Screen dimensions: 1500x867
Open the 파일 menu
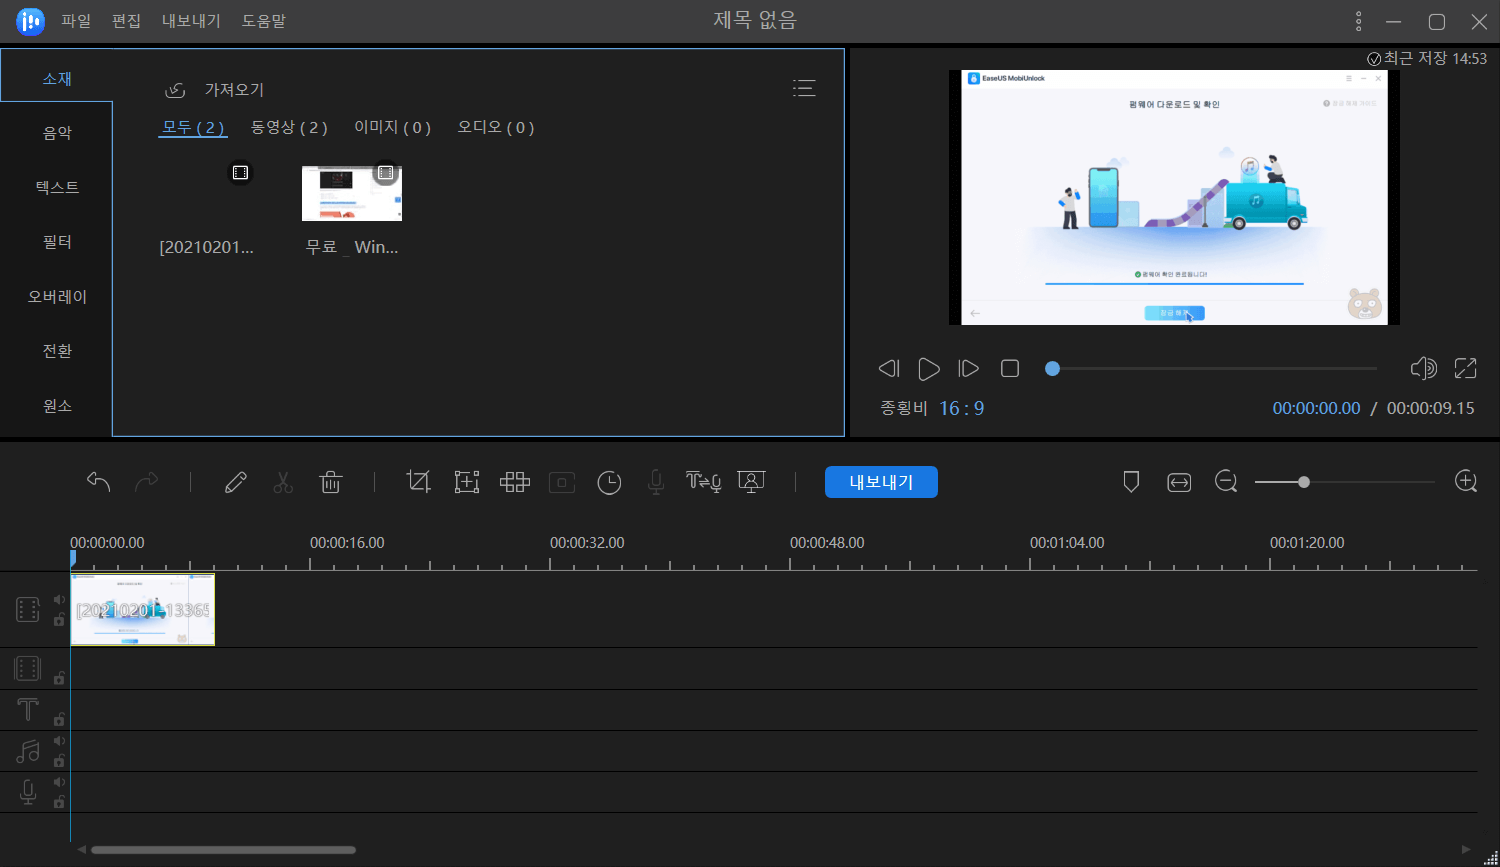pos(76,20)
